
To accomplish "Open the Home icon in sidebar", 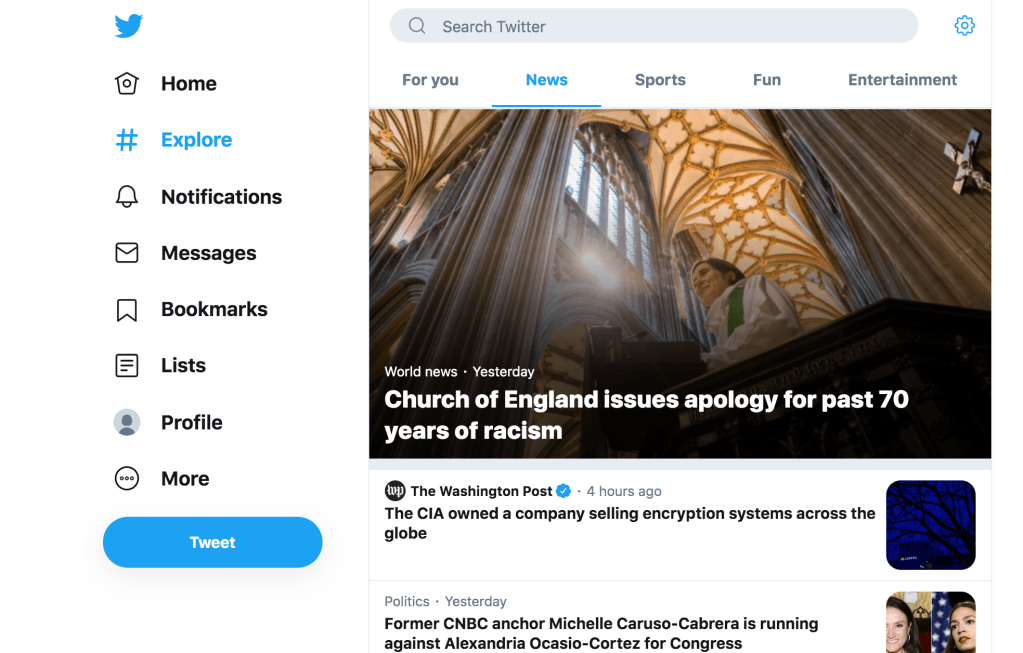I will pos(127,84).
